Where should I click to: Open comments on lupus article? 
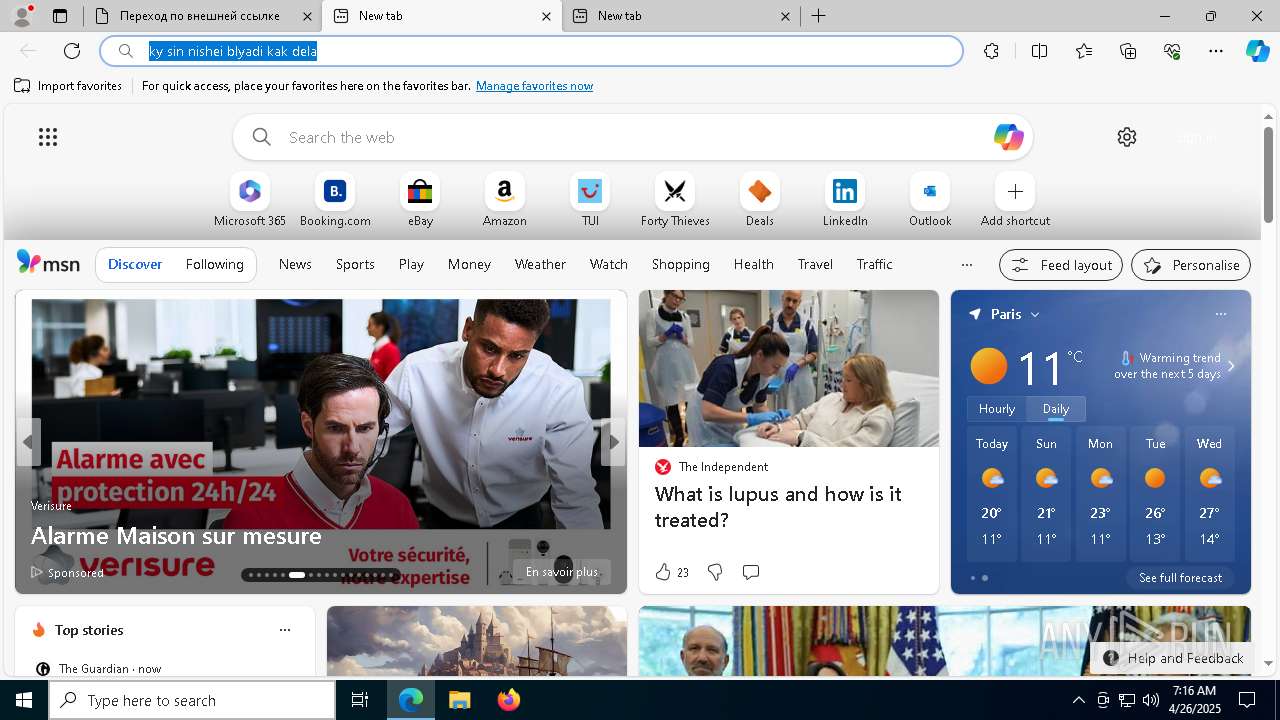click(x=751, y=572)
